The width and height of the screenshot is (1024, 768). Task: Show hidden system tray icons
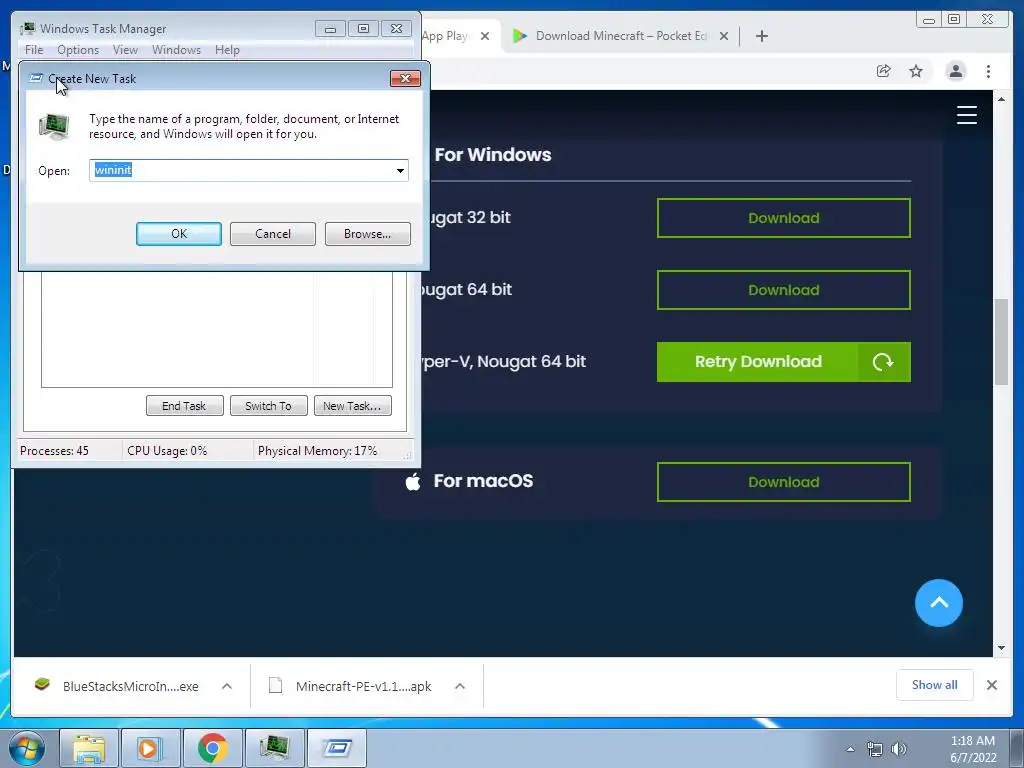(850, 749)
